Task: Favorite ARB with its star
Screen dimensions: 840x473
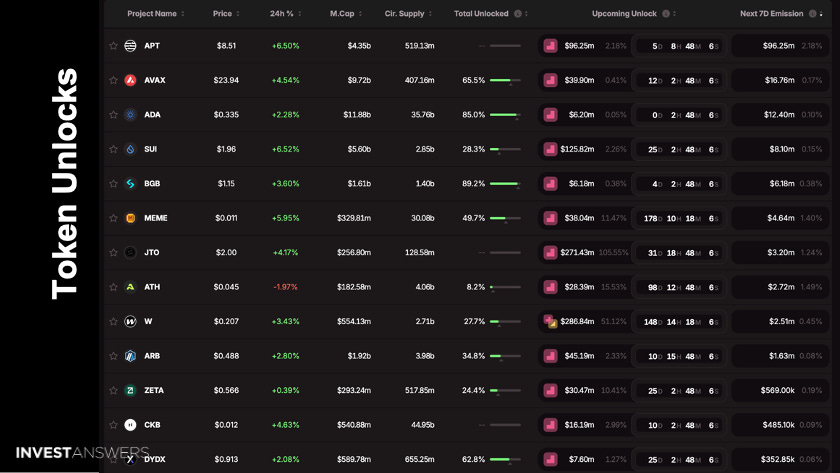Action: coord(113,356)
